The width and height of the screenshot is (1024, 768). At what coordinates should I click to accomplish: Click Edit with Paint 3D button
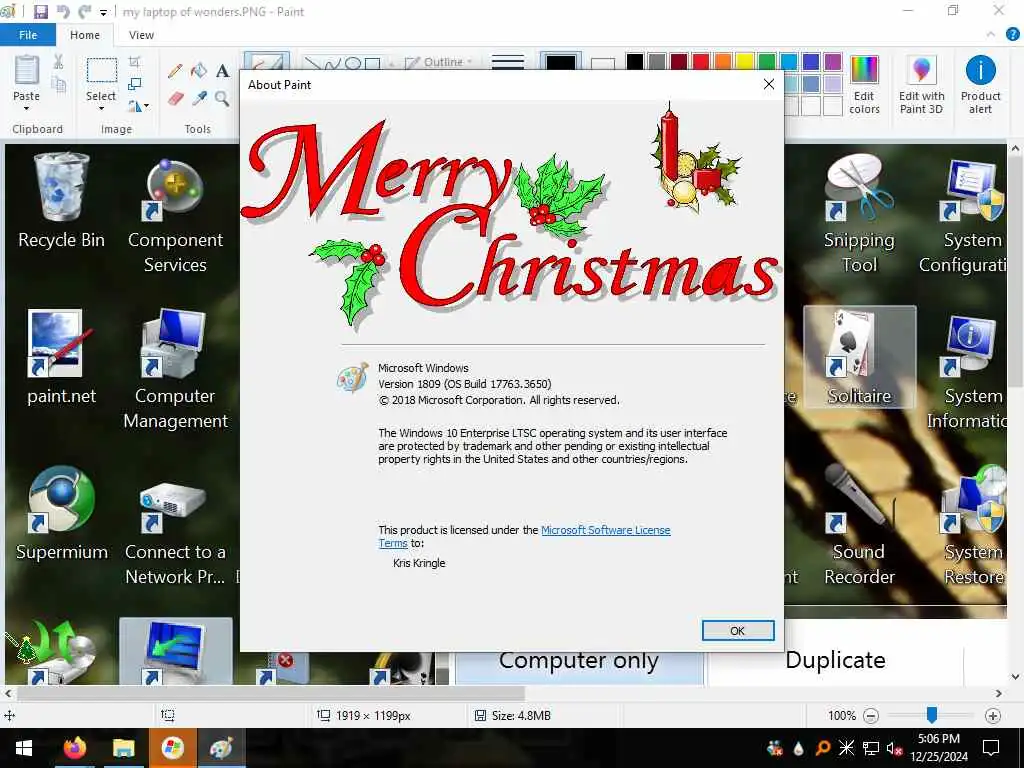(921, 86)
